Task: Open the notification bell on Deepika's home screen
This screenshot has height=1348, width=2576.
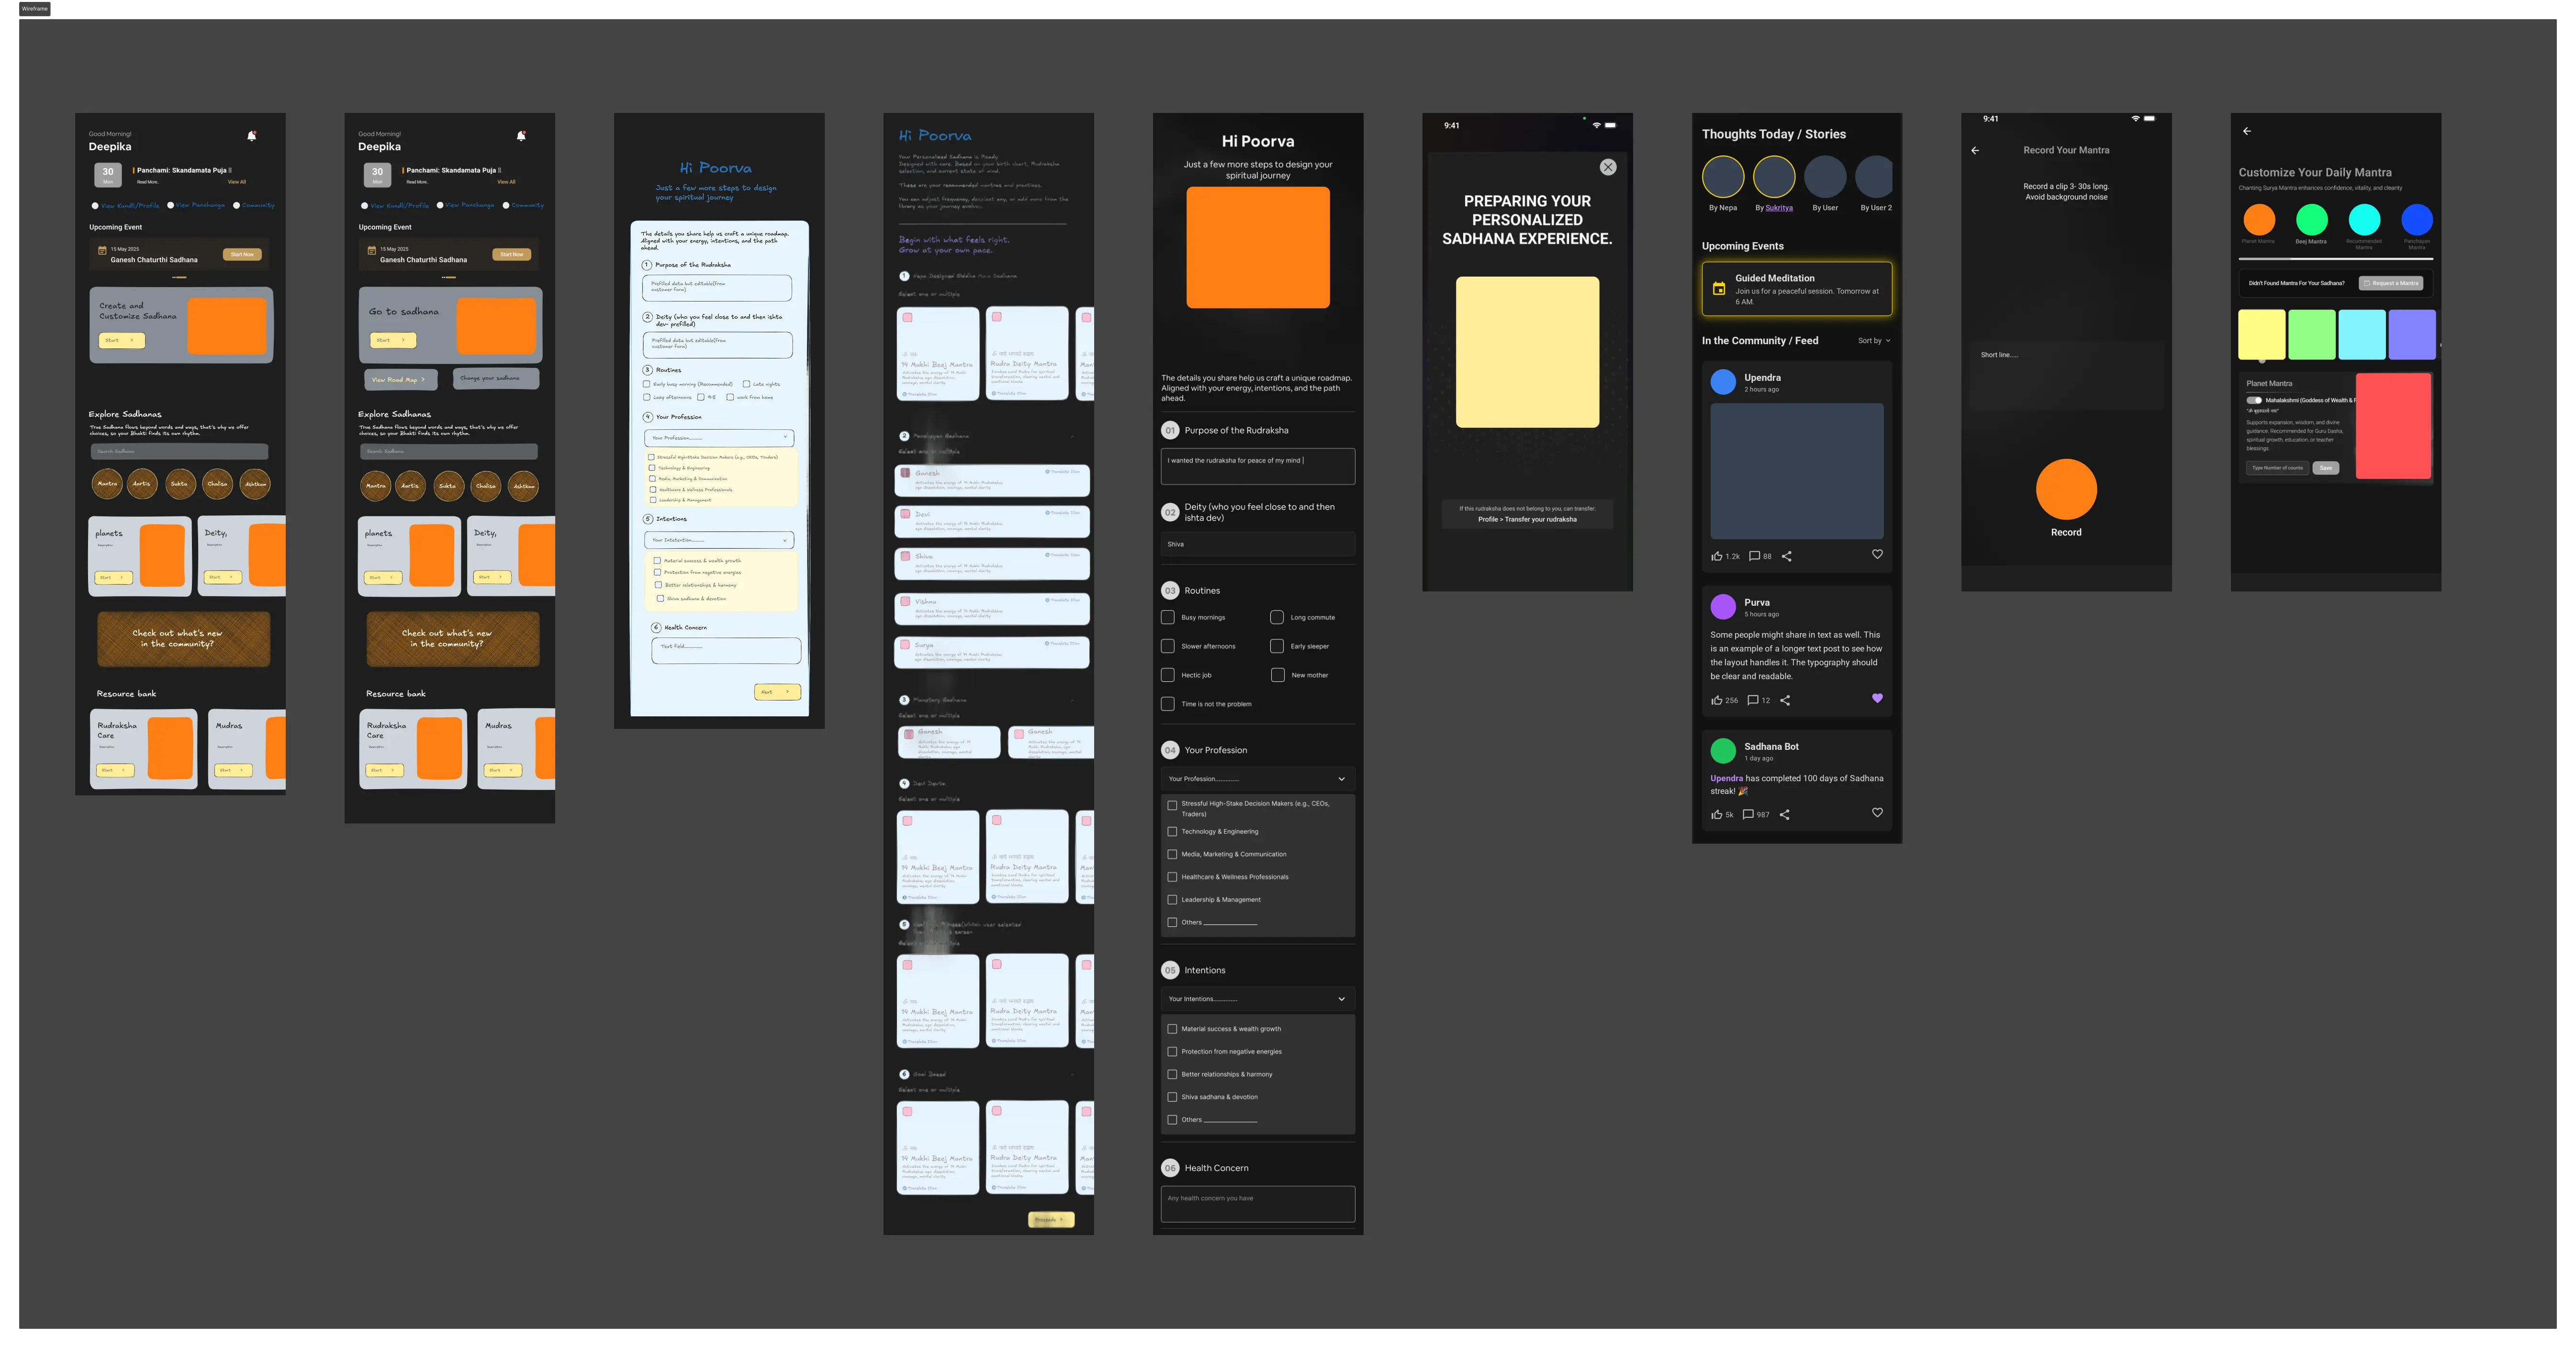Action: point(251,136)
